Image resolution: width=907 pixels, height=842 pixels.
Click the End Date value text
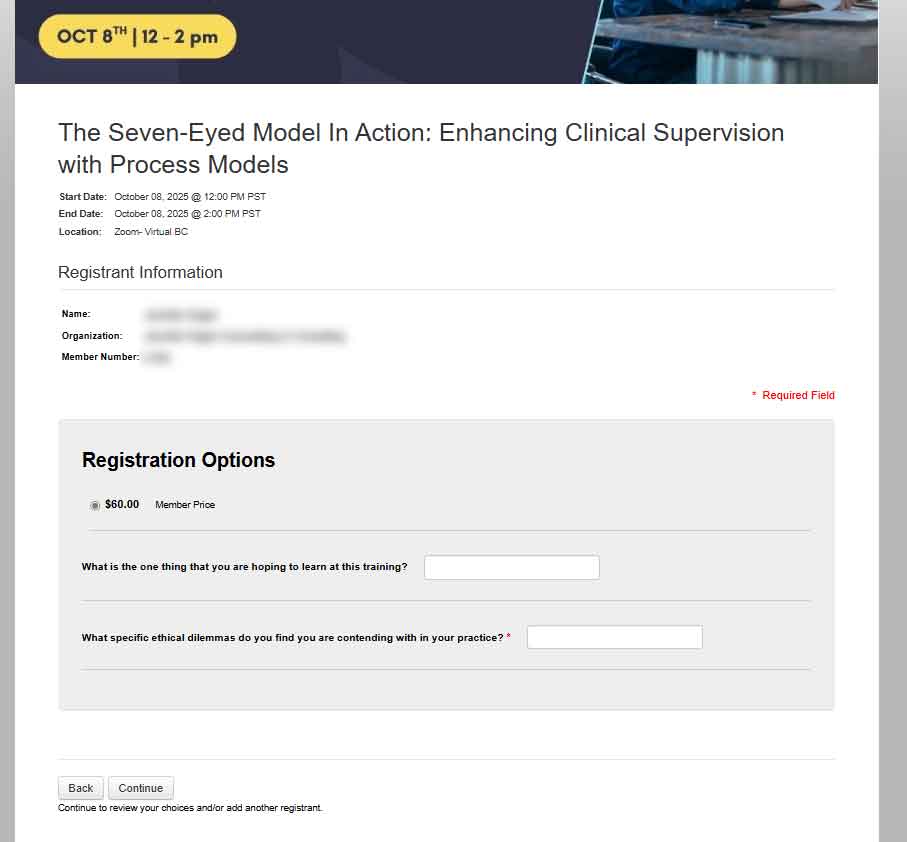[187, 214]
